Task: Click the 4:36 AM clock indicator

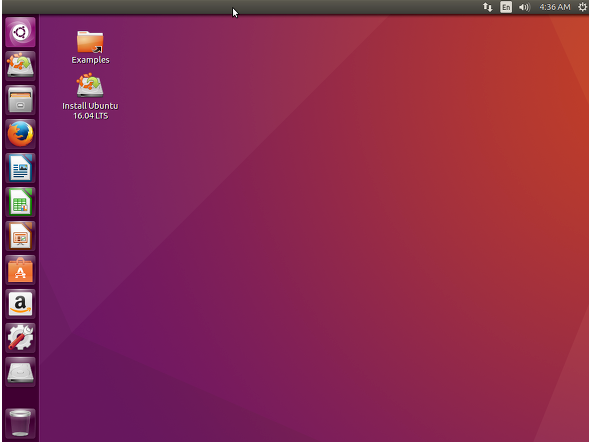Action: 555,7
